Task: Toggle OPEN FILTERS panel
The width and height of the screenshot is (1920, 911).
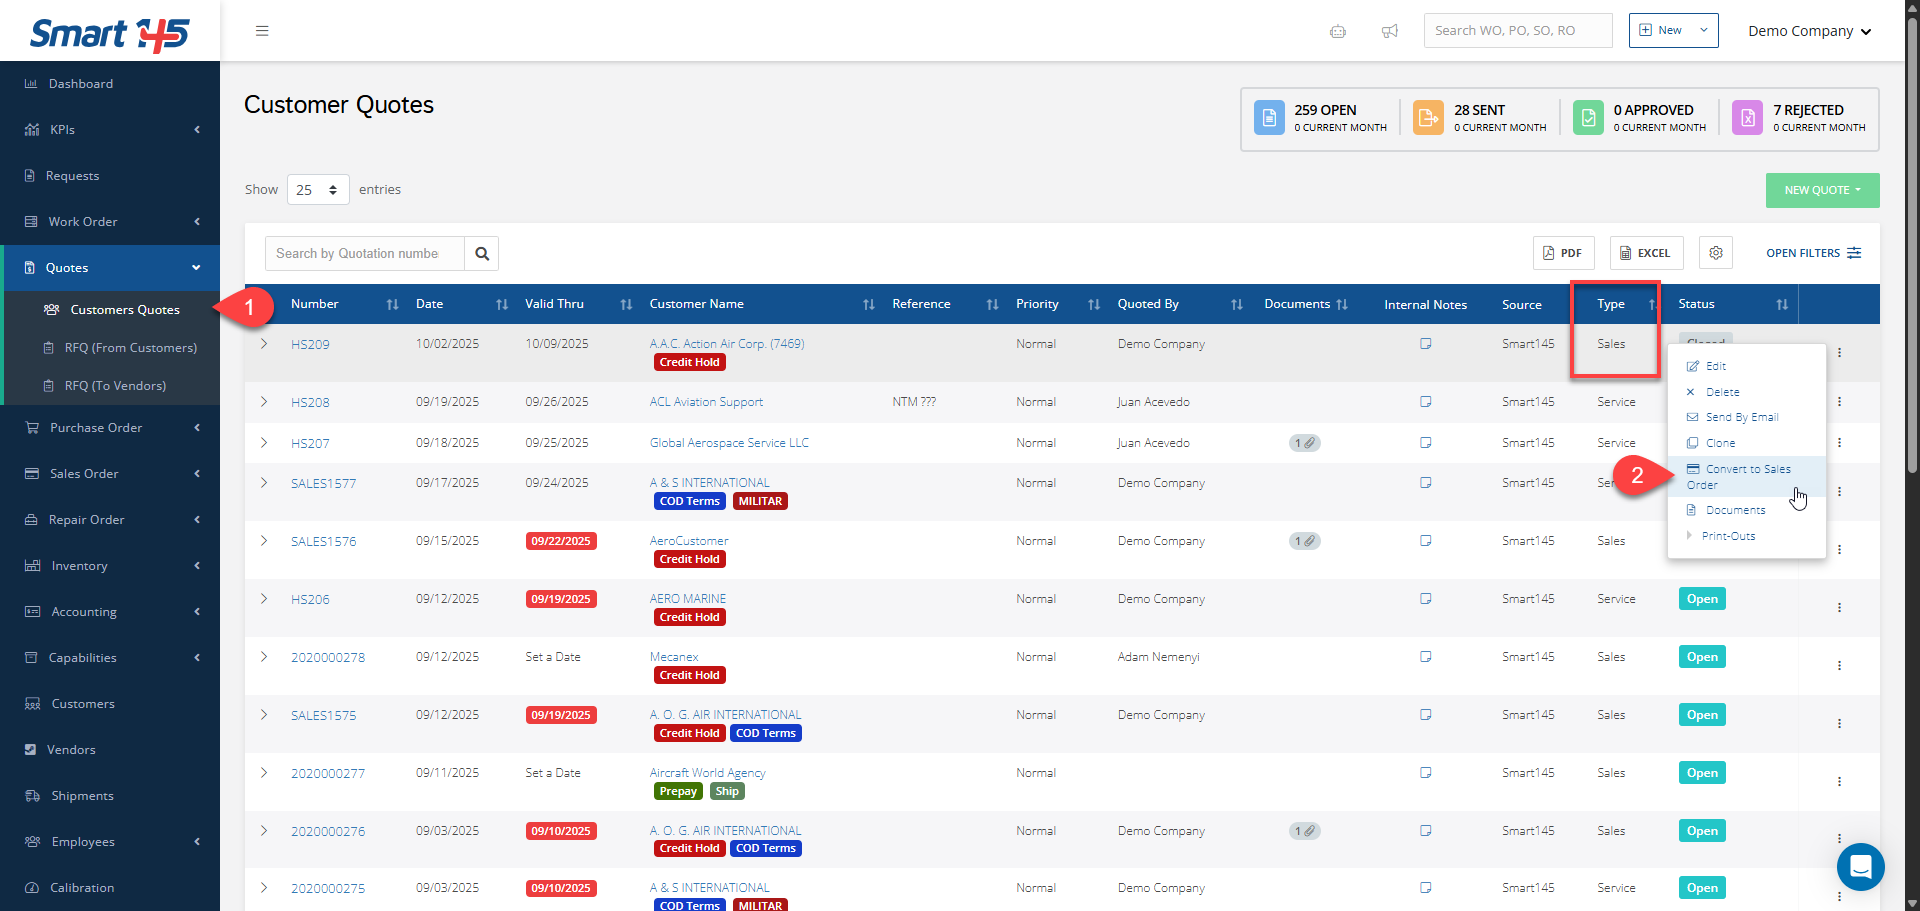Action: tap(1813, 253)
